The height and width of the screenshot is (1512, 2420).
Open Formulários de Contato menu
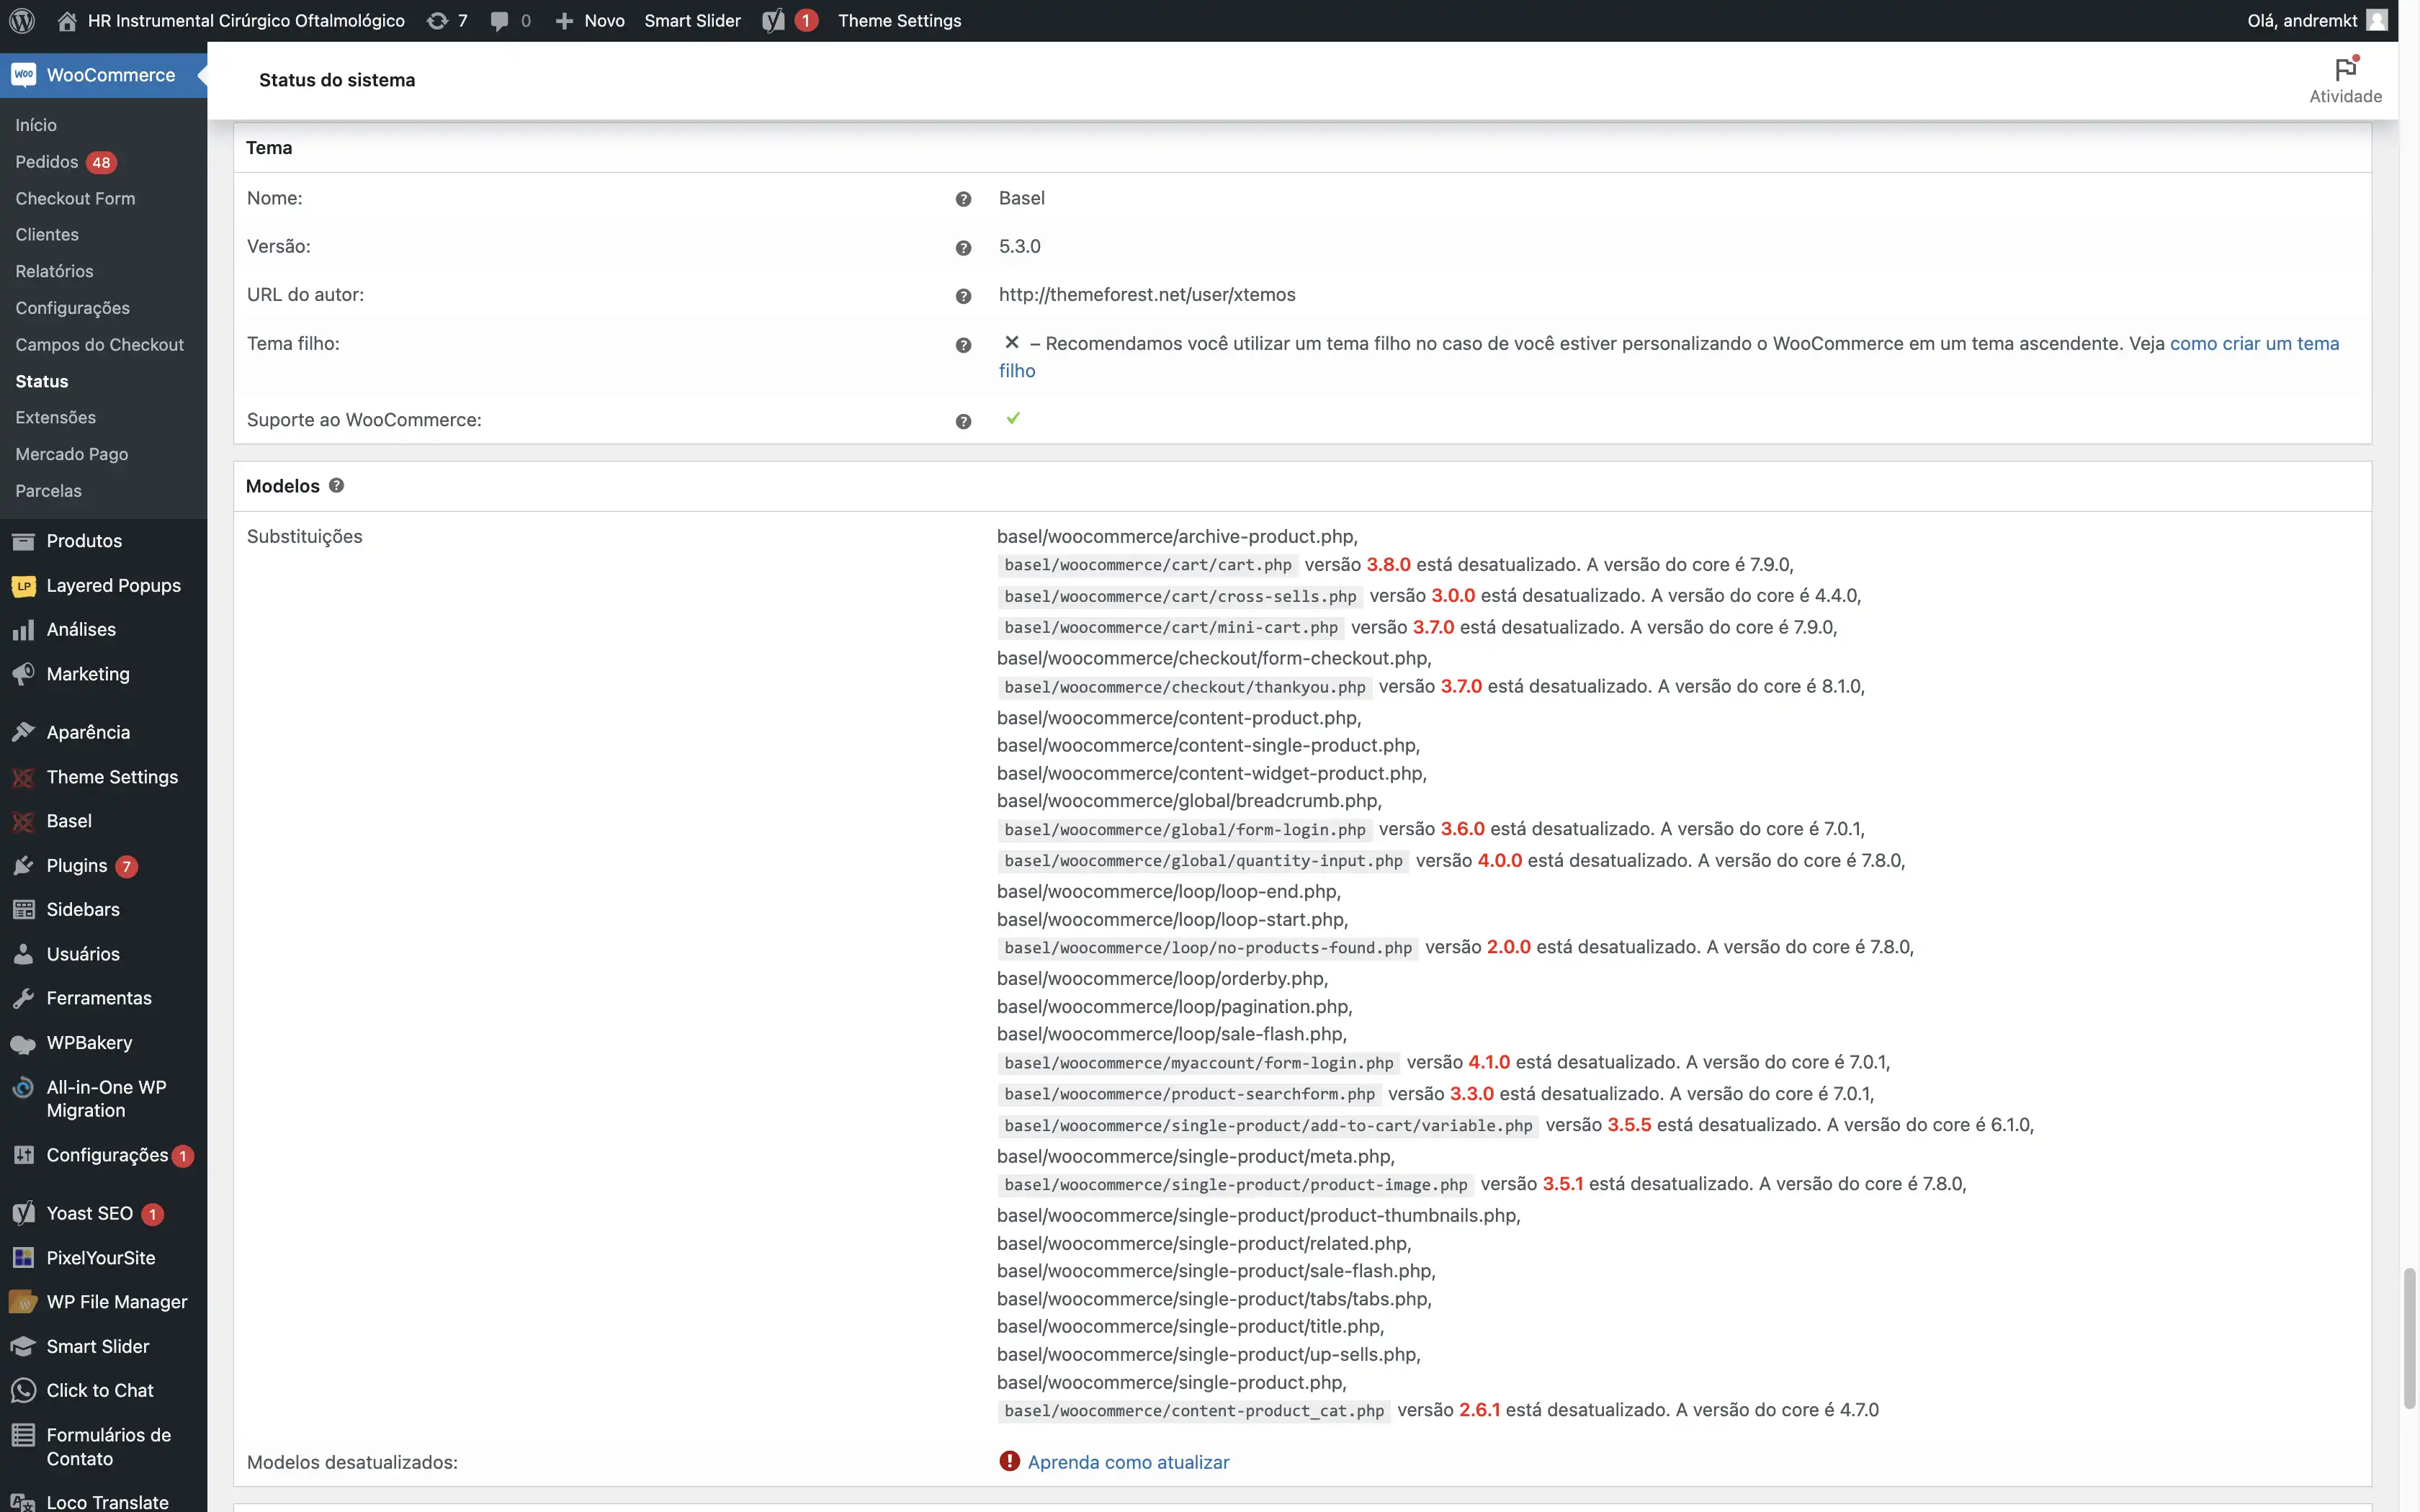(108, 1446)
